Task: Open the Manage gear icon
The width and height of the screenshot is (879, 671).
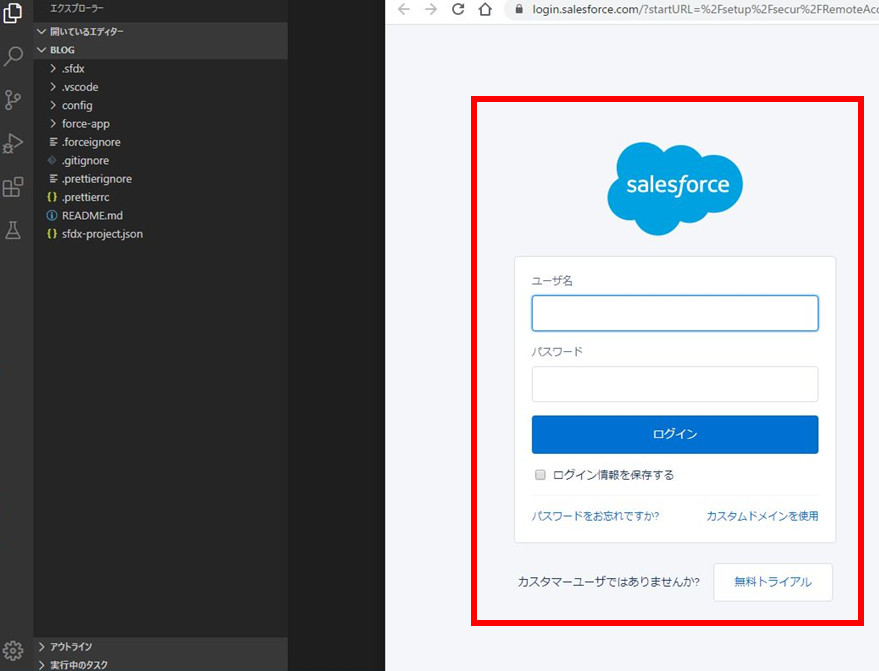Action: pos(13,650)
